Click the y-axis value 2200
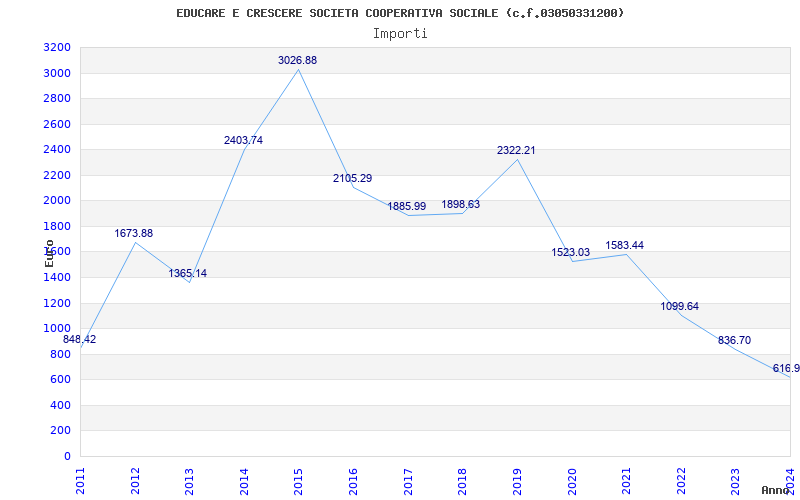The image size is (800, 500). tap(57, 176)
